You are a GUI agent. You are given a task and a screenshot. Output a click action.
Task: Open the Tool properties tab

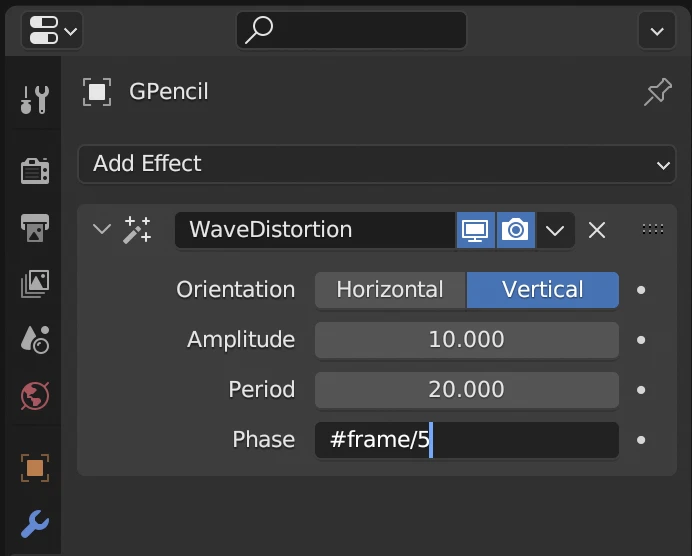[35, 99]
